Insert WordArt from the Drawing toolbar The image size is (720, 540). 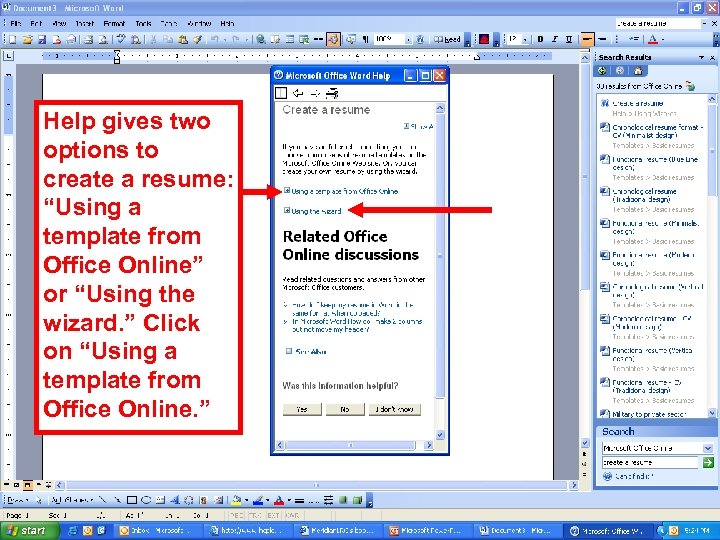click(175, 500)
